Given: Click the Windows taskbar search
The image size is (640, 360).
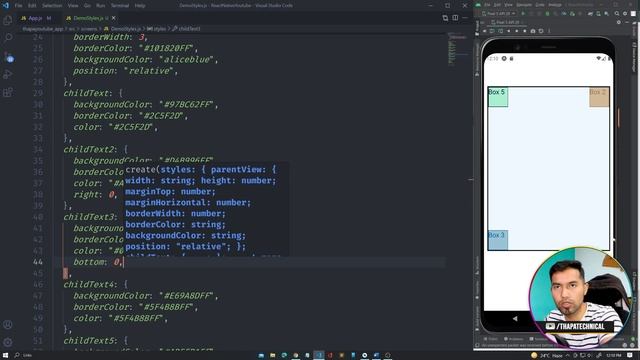Looking at the screenshot, I should (24, 356).
